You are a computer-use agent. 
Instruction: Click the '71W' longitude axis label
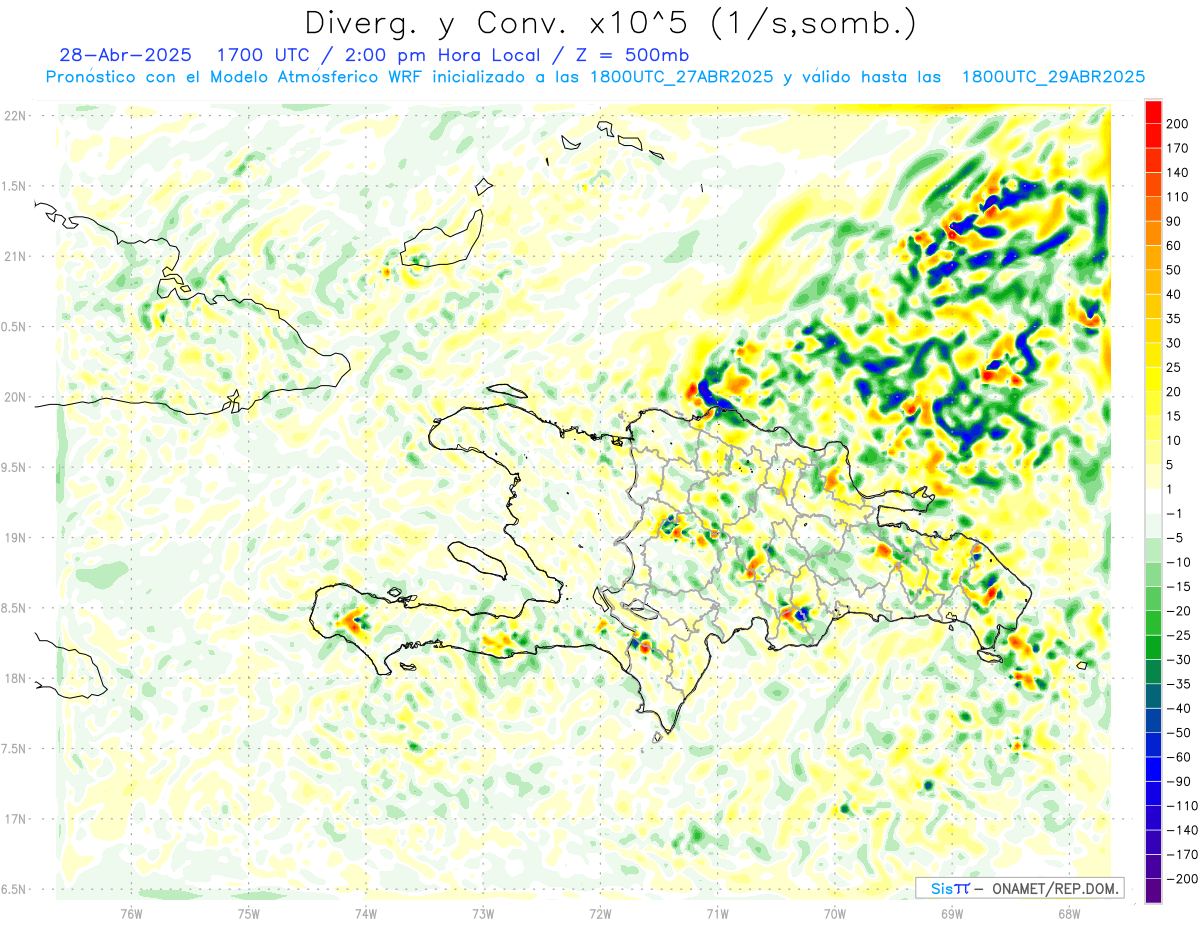717,913
